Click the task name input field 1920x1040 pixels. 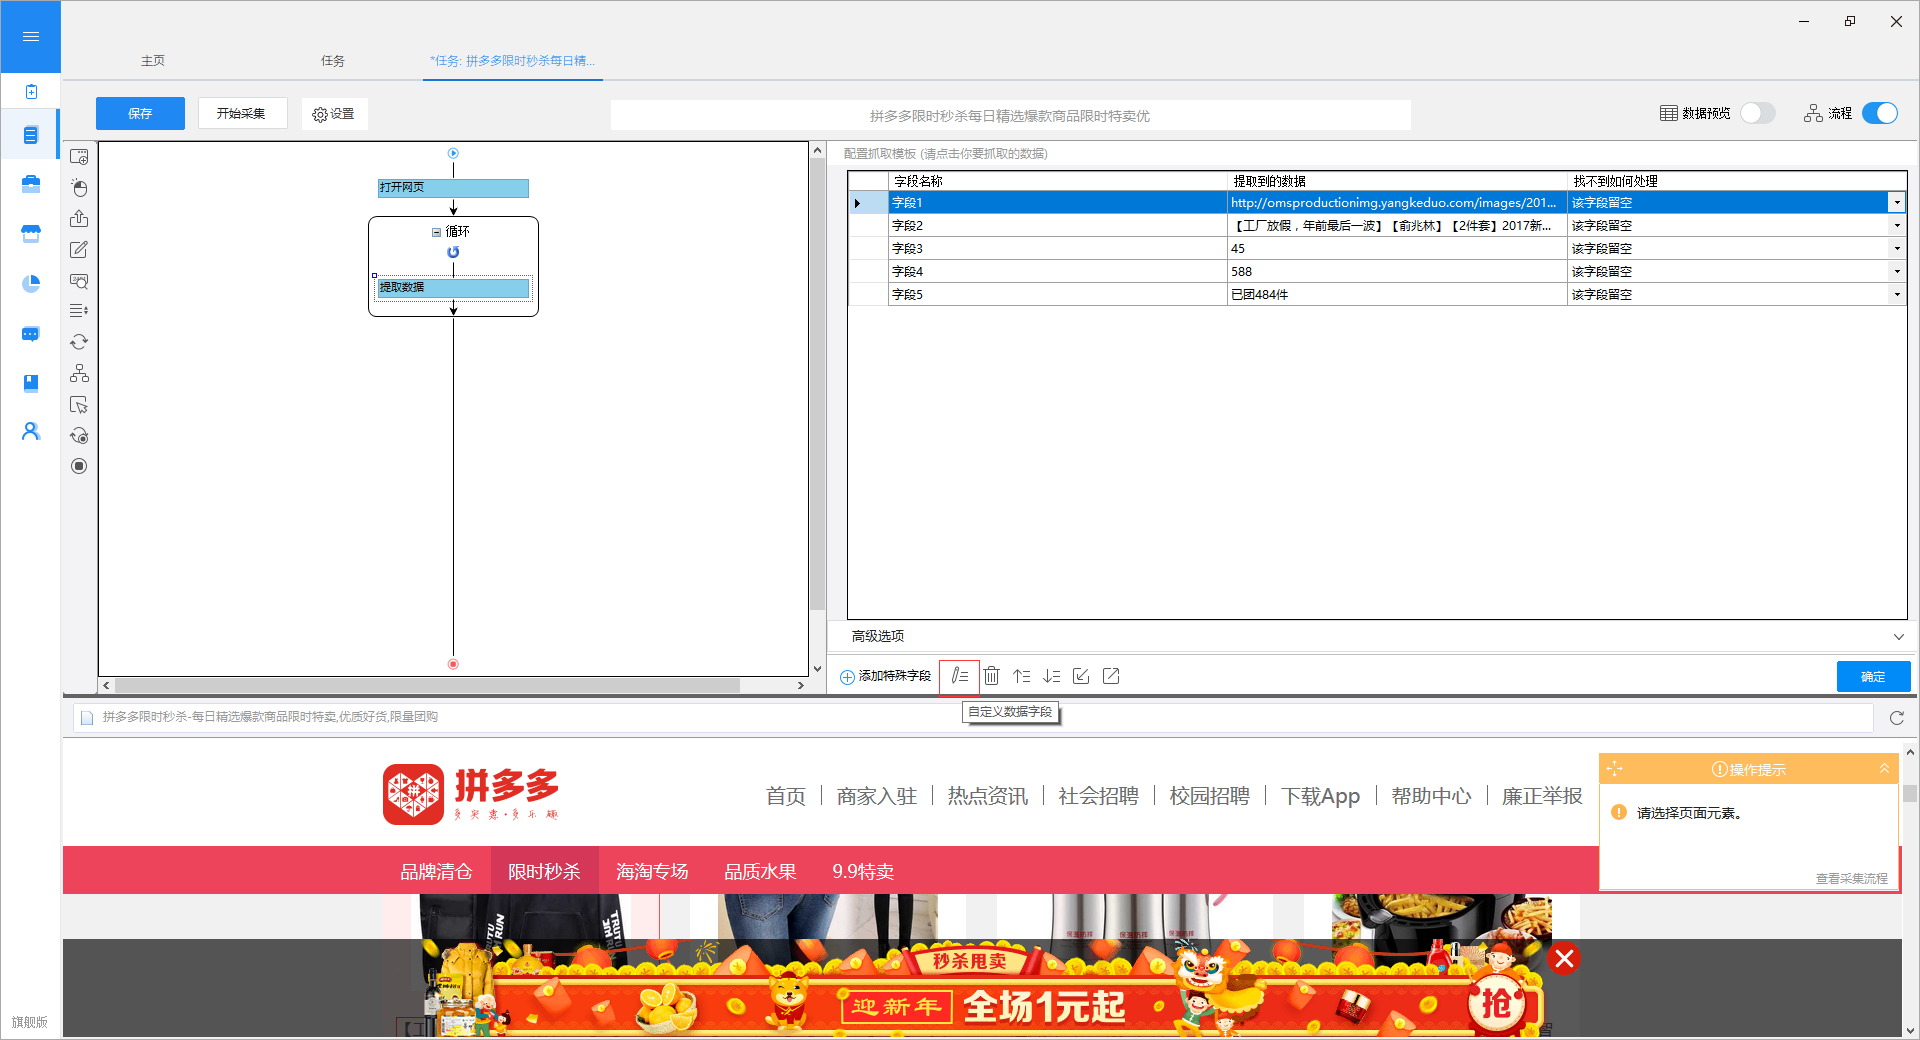[x=1010, y=115]
